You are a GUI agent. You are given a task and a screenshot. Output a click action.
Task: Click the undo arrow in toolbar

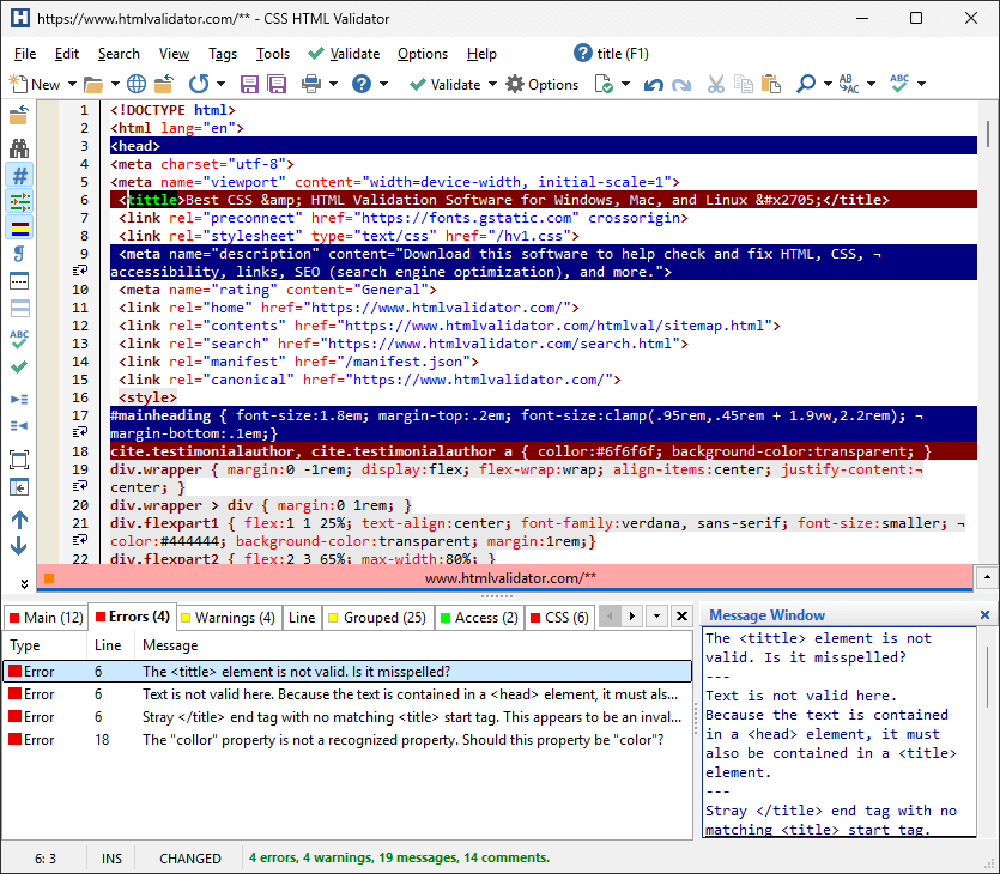click(653, 85)
